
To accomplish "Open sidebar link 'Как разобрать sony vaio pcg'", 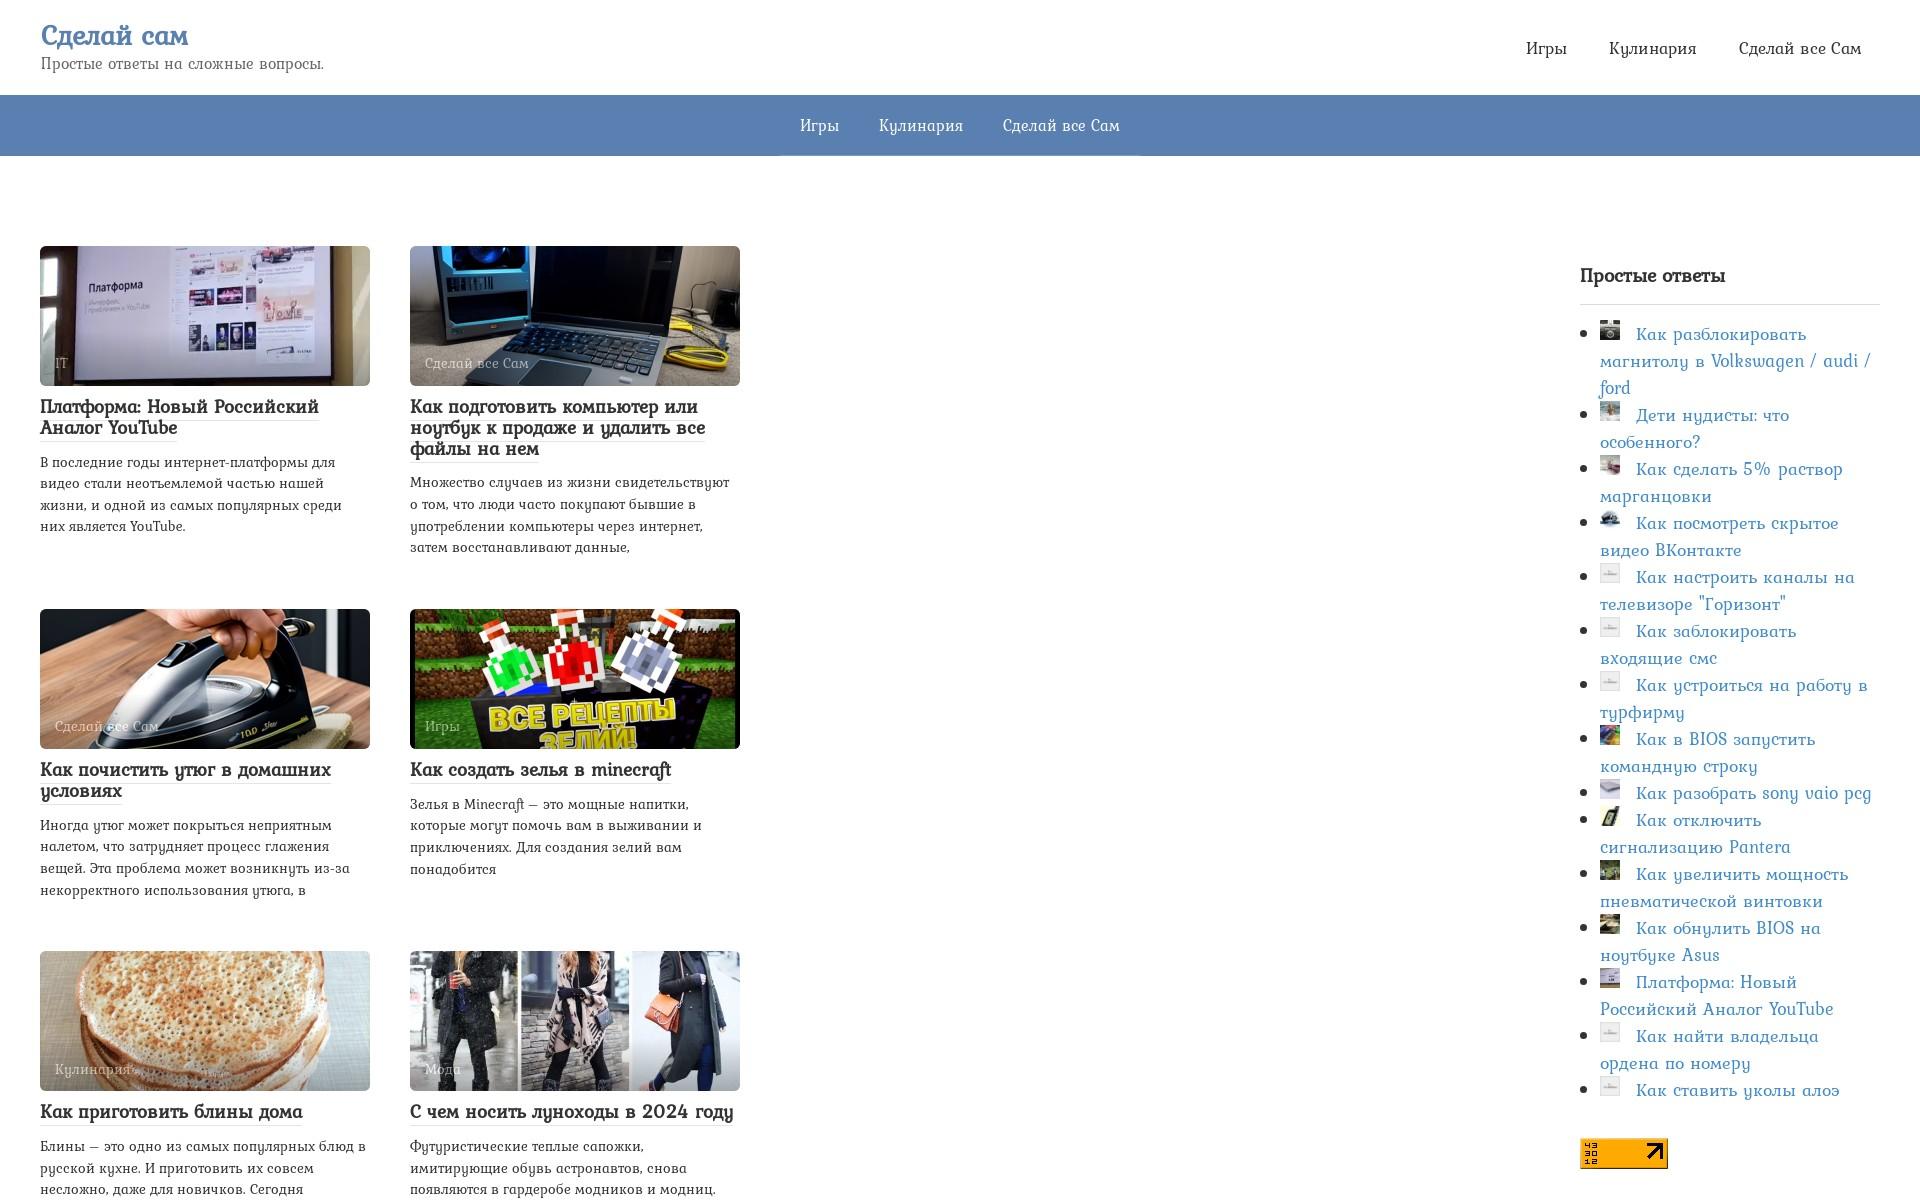I will [x=1753, y=793].
